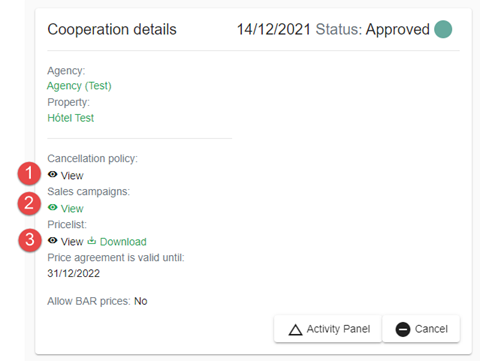Click red marker number 1

[29, 173]
